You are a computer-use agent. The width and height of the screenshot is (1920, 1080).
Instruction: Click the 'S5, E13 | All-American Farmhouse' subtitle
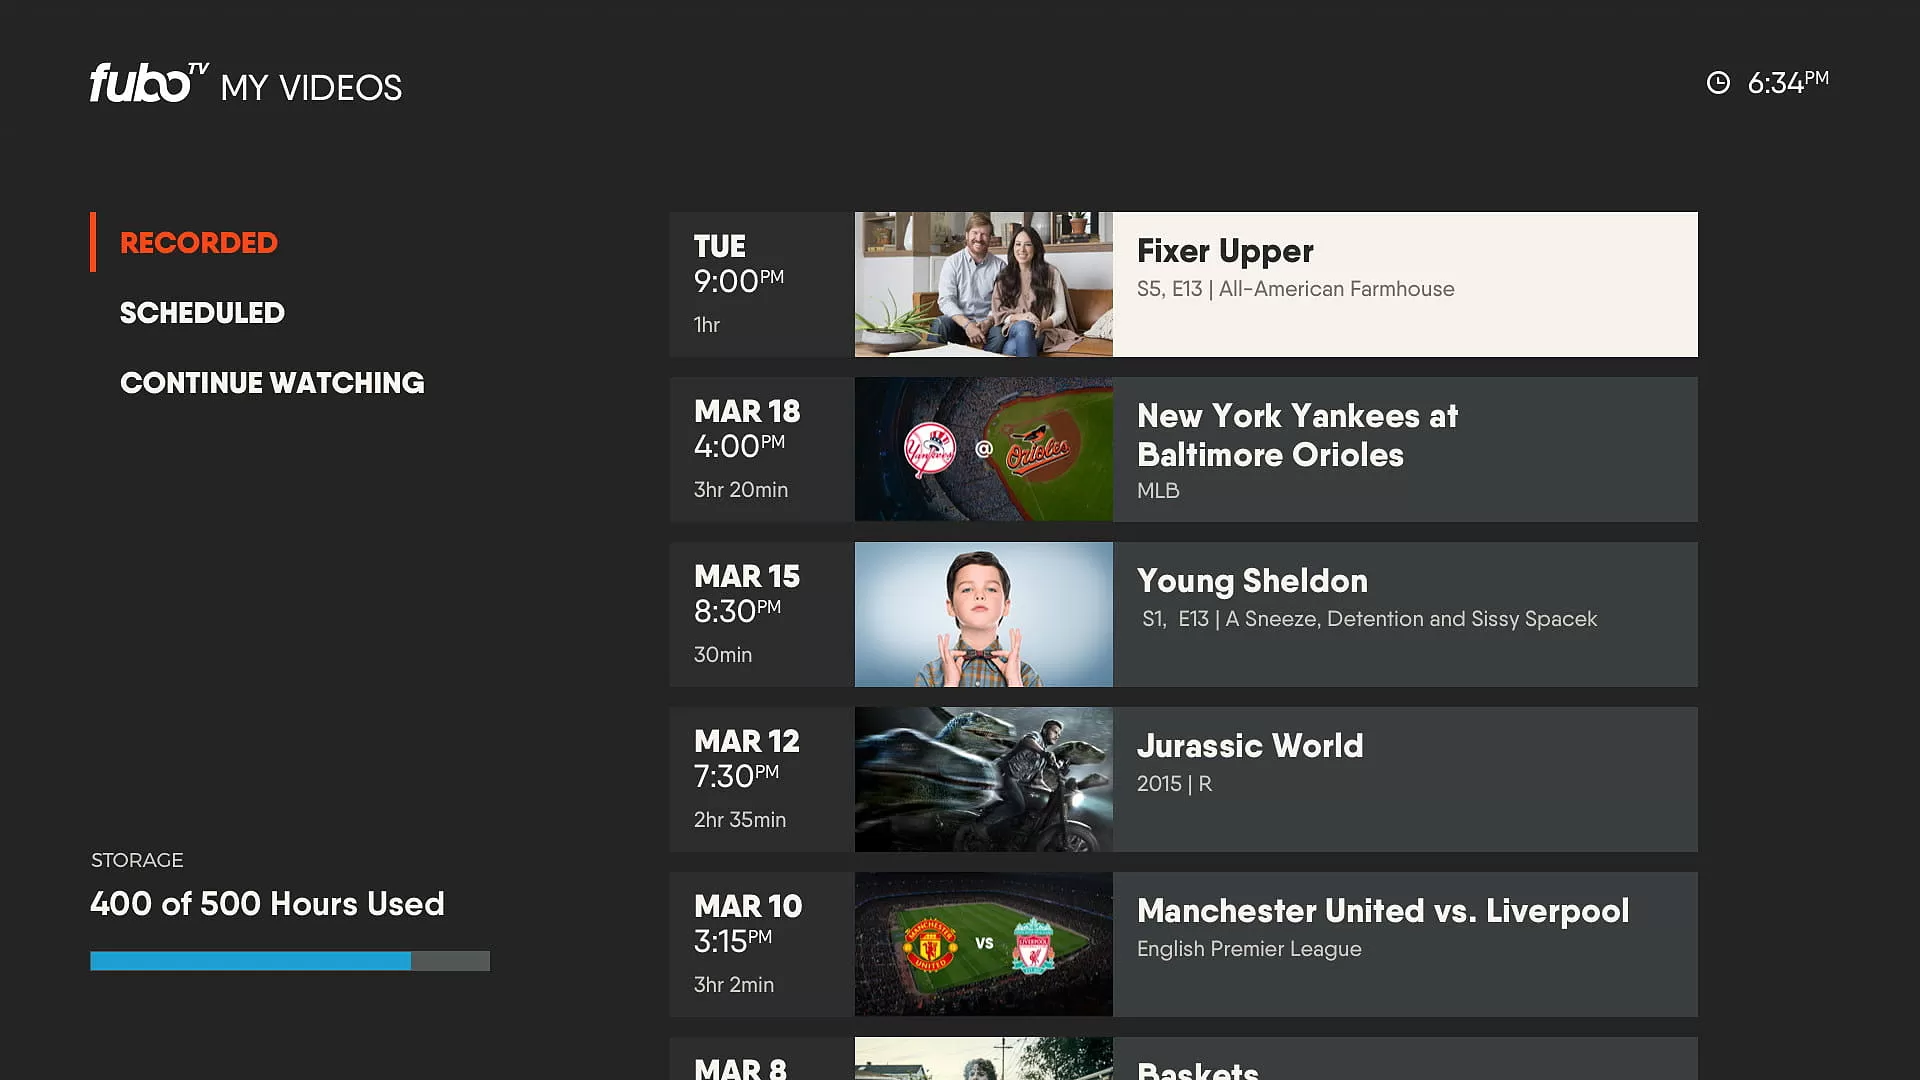point(1295,289)
